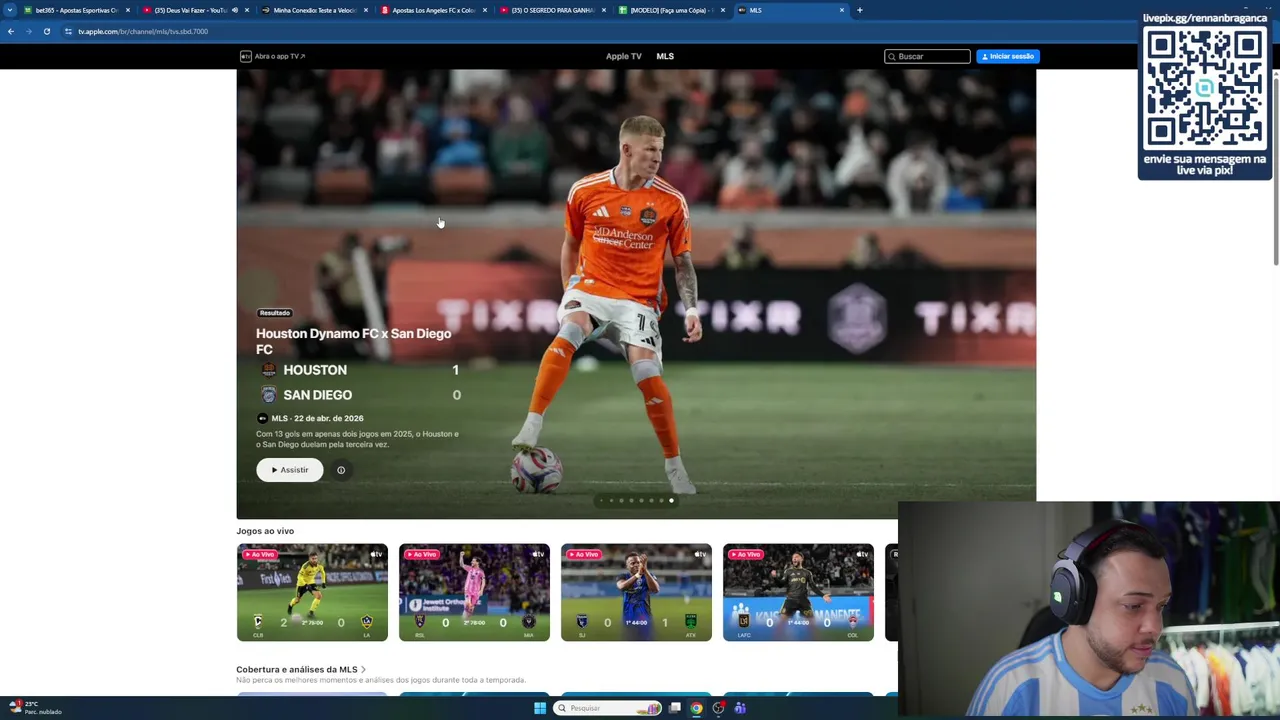
Task: Close the active MLS tab
Action: [842, 10]
